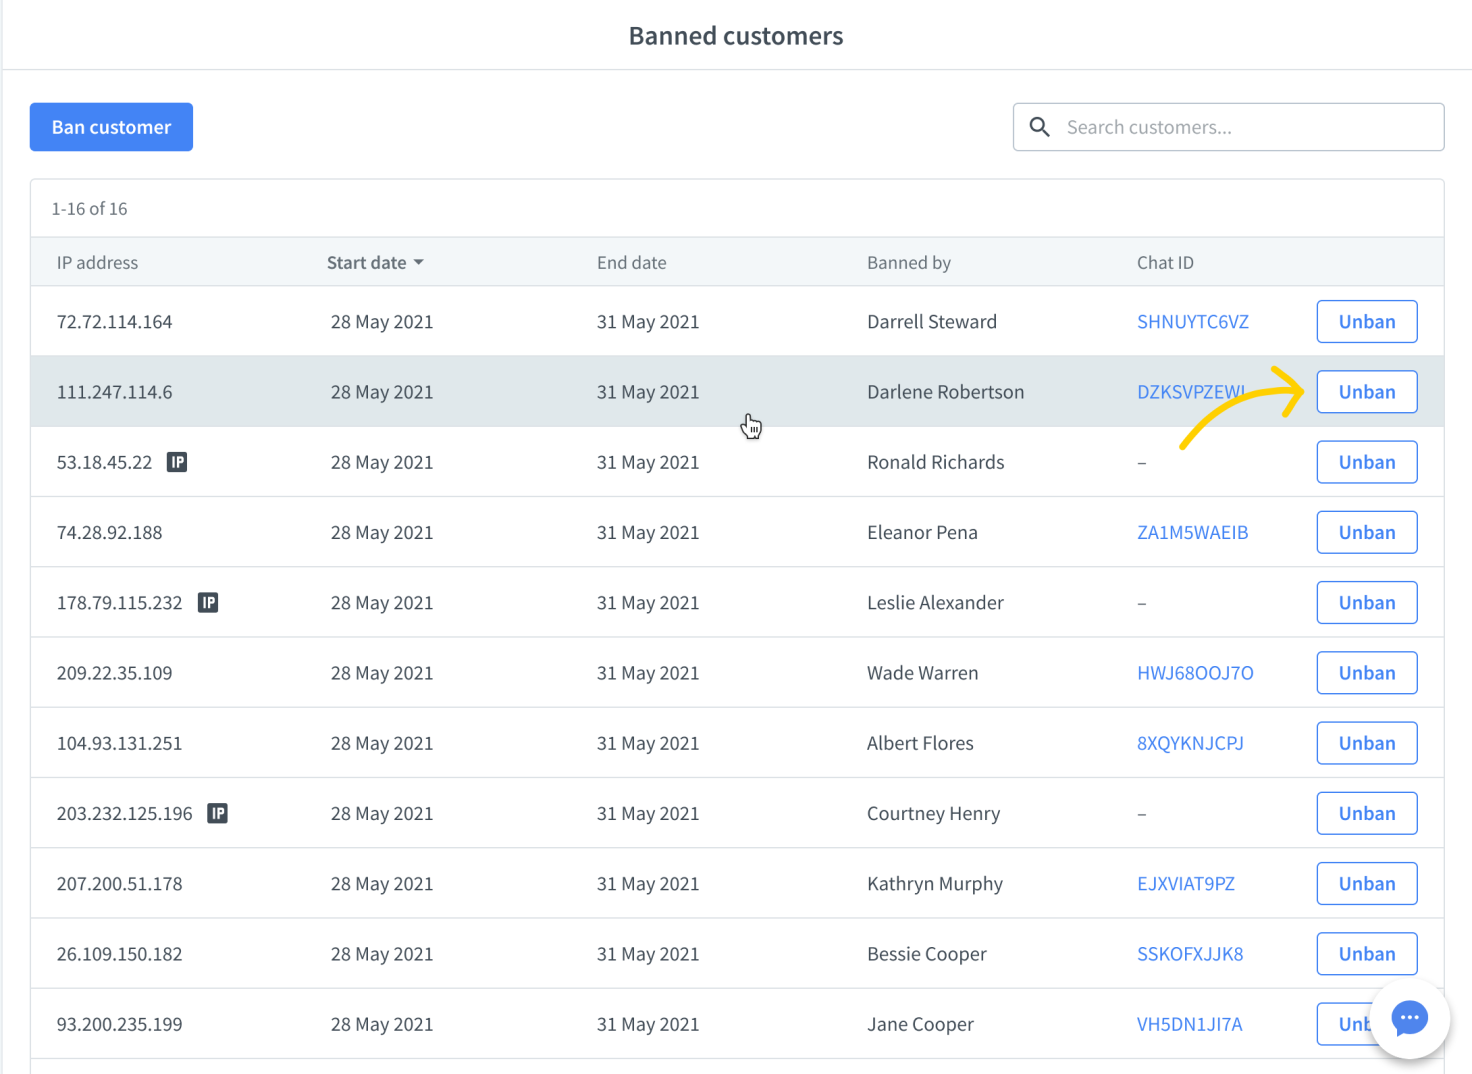
Task: Select IP address 26.109.150.182
Action: [119, 954]
